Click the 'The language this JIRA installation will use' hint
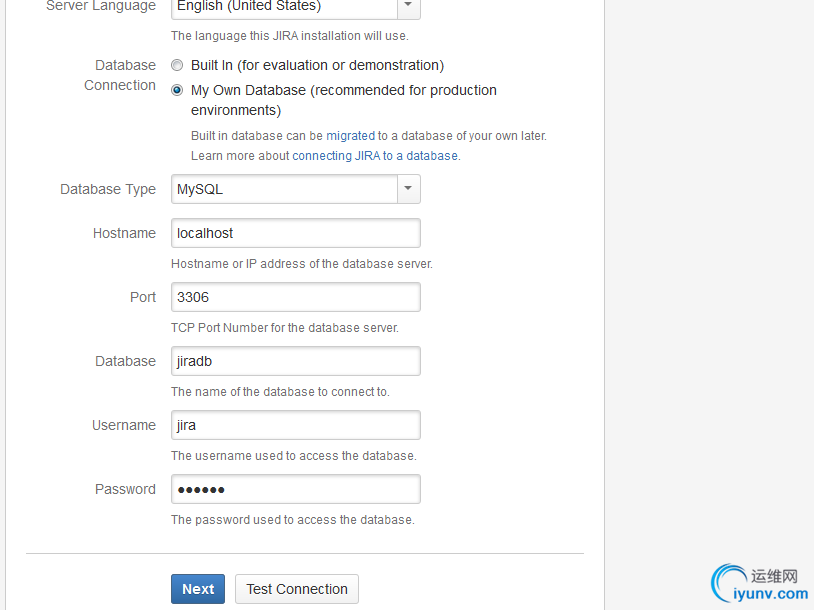This screenshot has width=814, height=610. pos(290,36)
